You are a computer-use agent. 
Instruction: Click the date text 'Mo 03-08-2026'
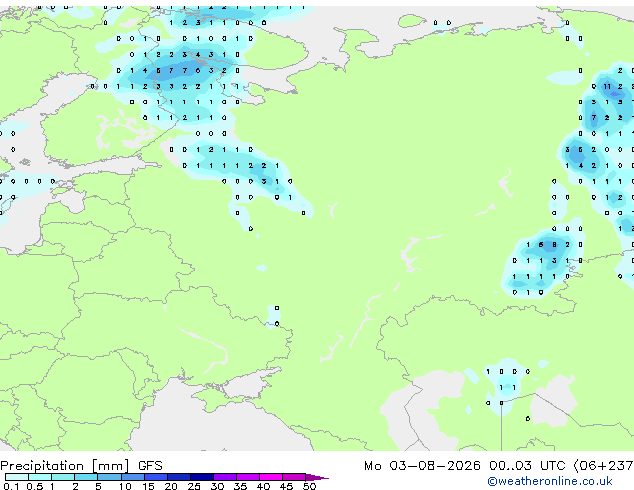pyautogui.click(x=422, y=466)
